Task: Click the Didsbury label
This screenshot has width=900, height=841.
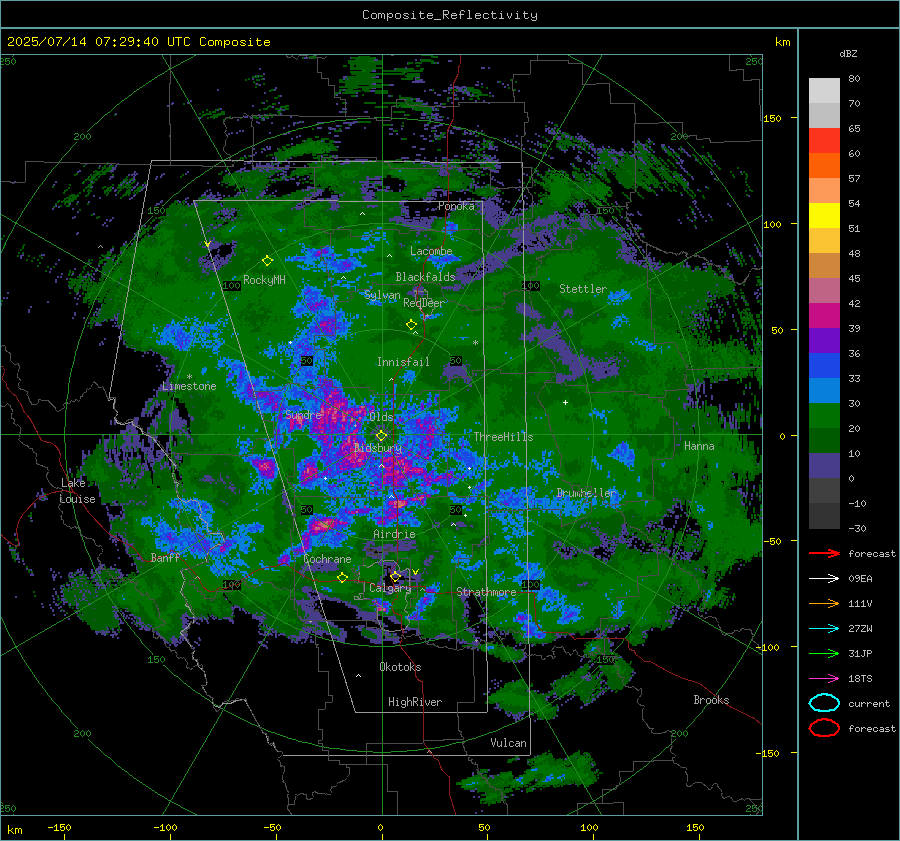Action: click(377, 448)
